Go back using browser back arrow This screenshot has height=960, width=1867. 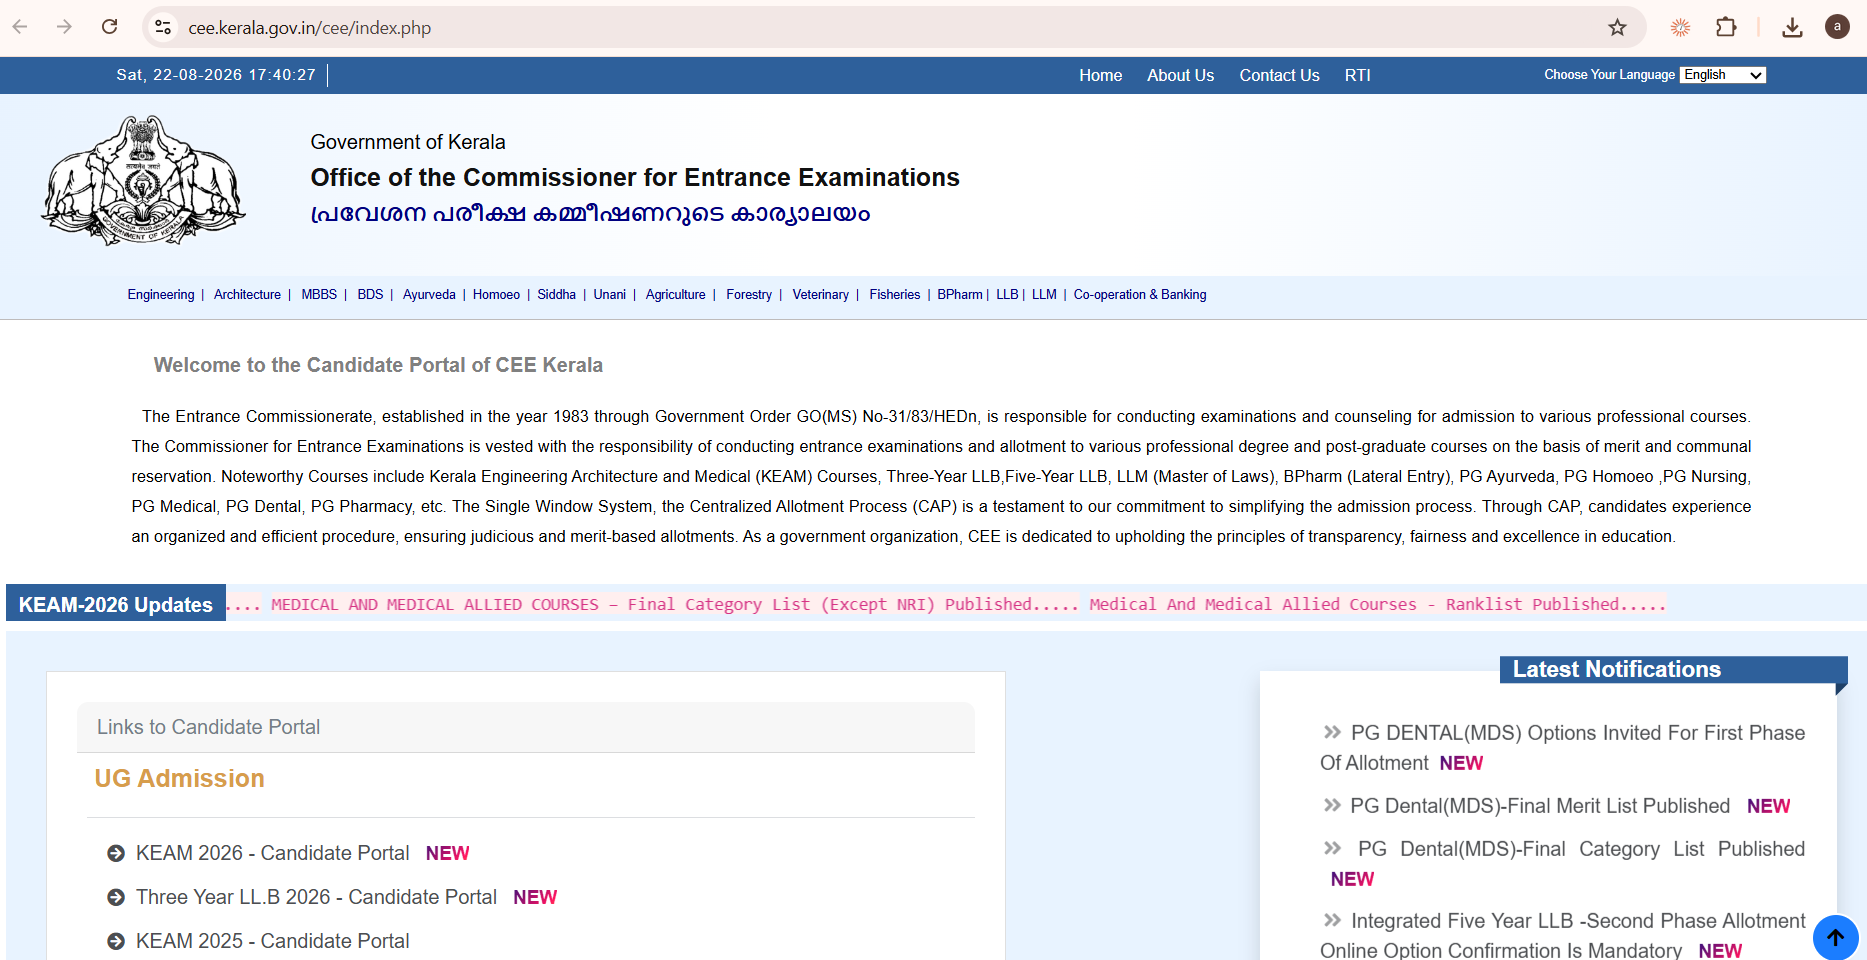20,27
